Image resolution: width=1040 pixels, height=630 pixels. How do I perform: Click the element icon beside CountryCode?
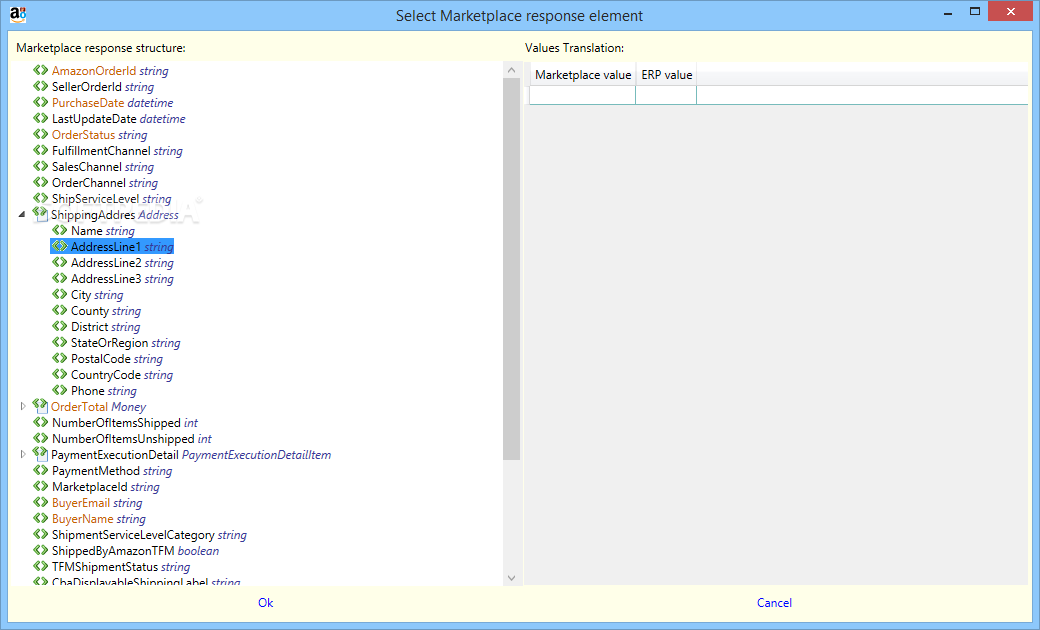point(60,374)
